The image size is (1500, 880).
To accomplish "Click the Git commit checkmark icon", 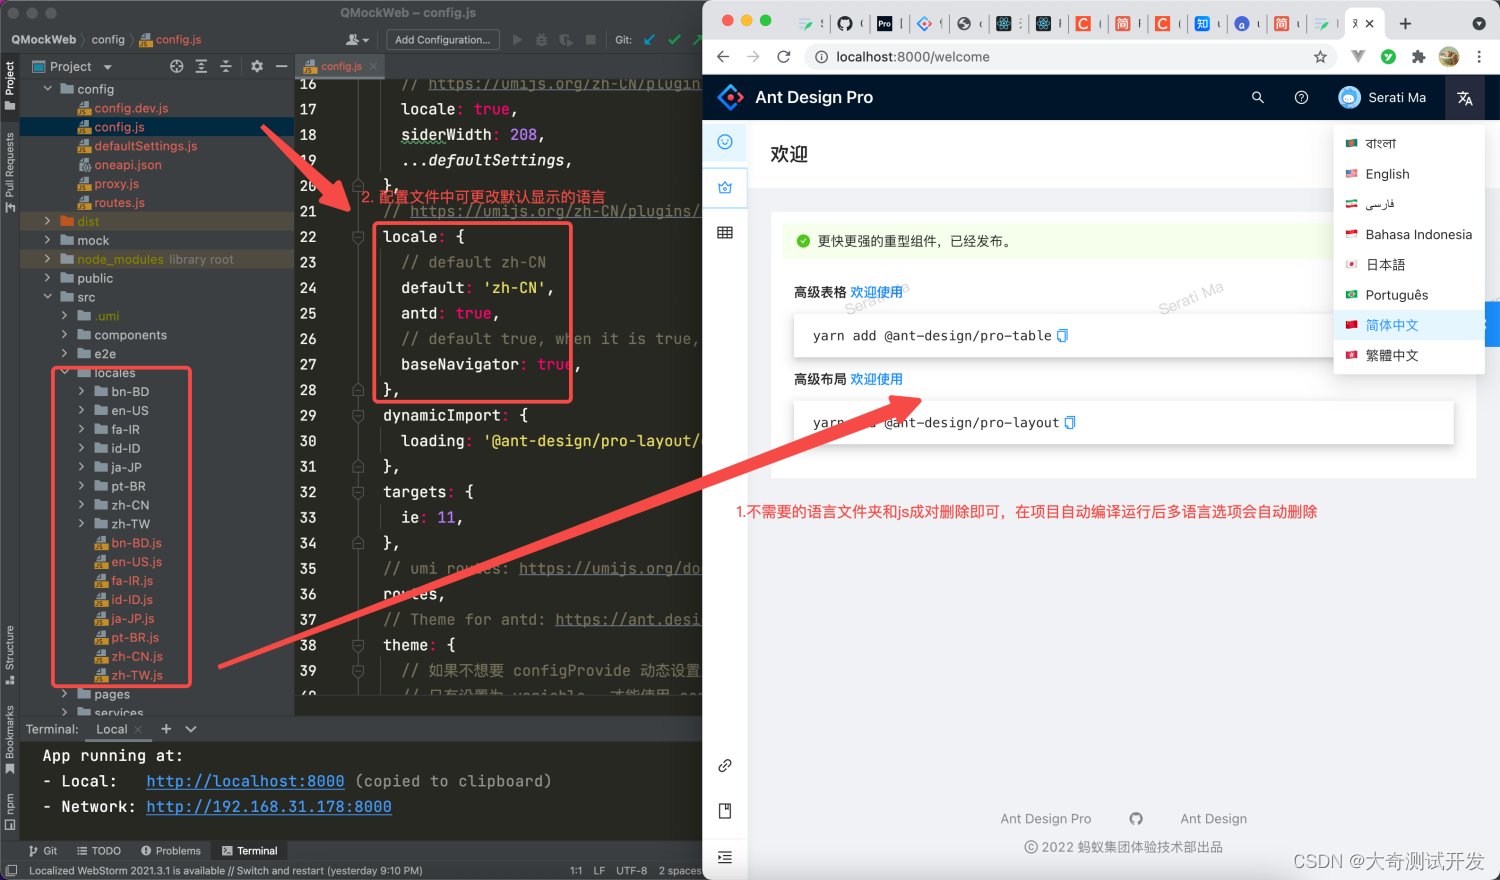I will (x=674, y=40).
